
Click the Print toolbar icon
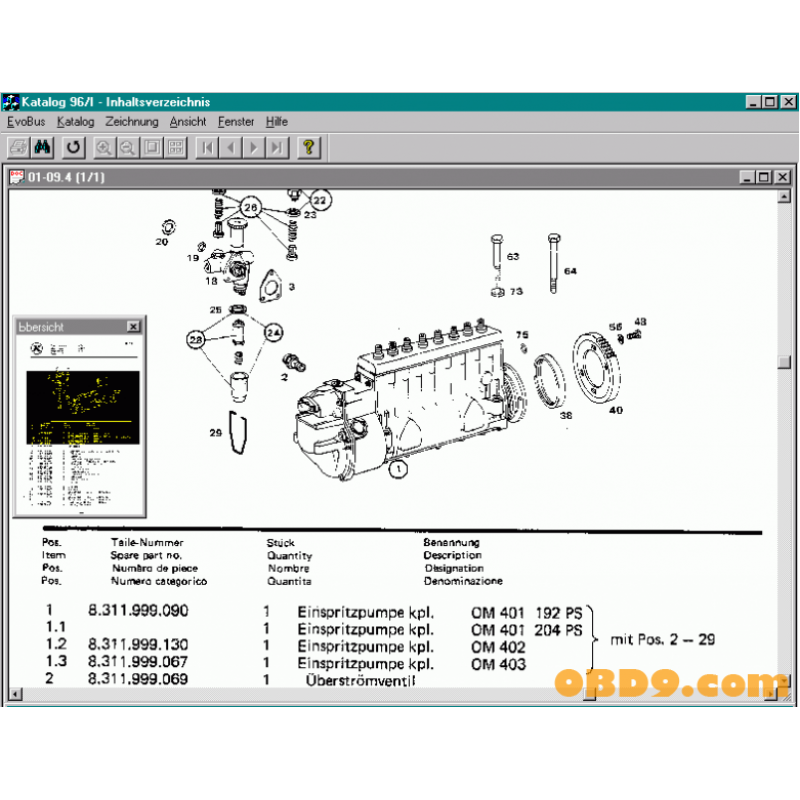point(18,148)
